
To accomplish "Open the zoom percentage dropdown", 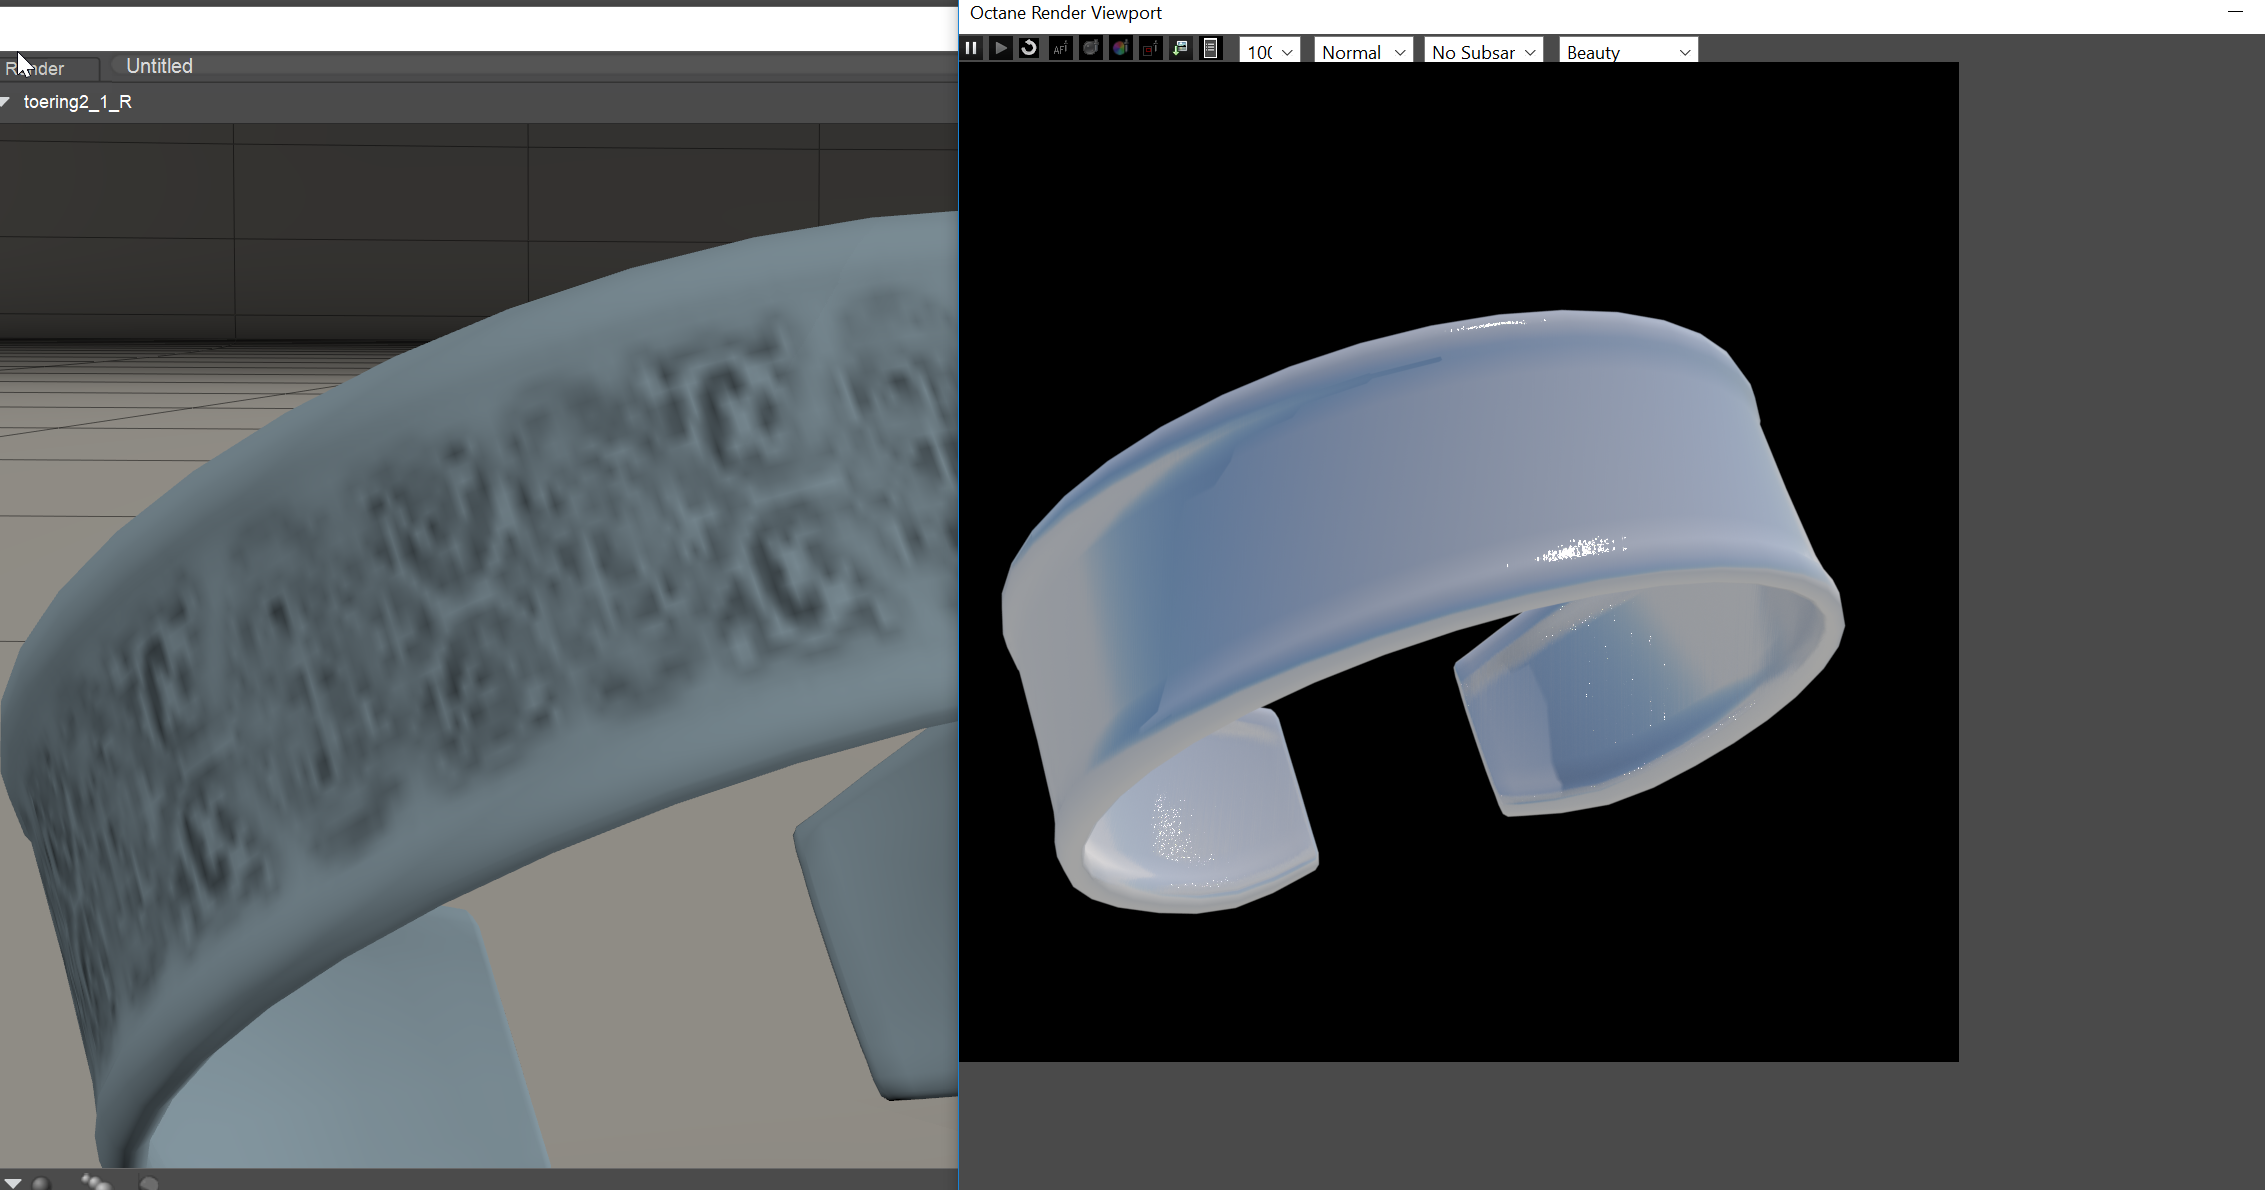I will pyautogui.click(x=1269, y=52).
